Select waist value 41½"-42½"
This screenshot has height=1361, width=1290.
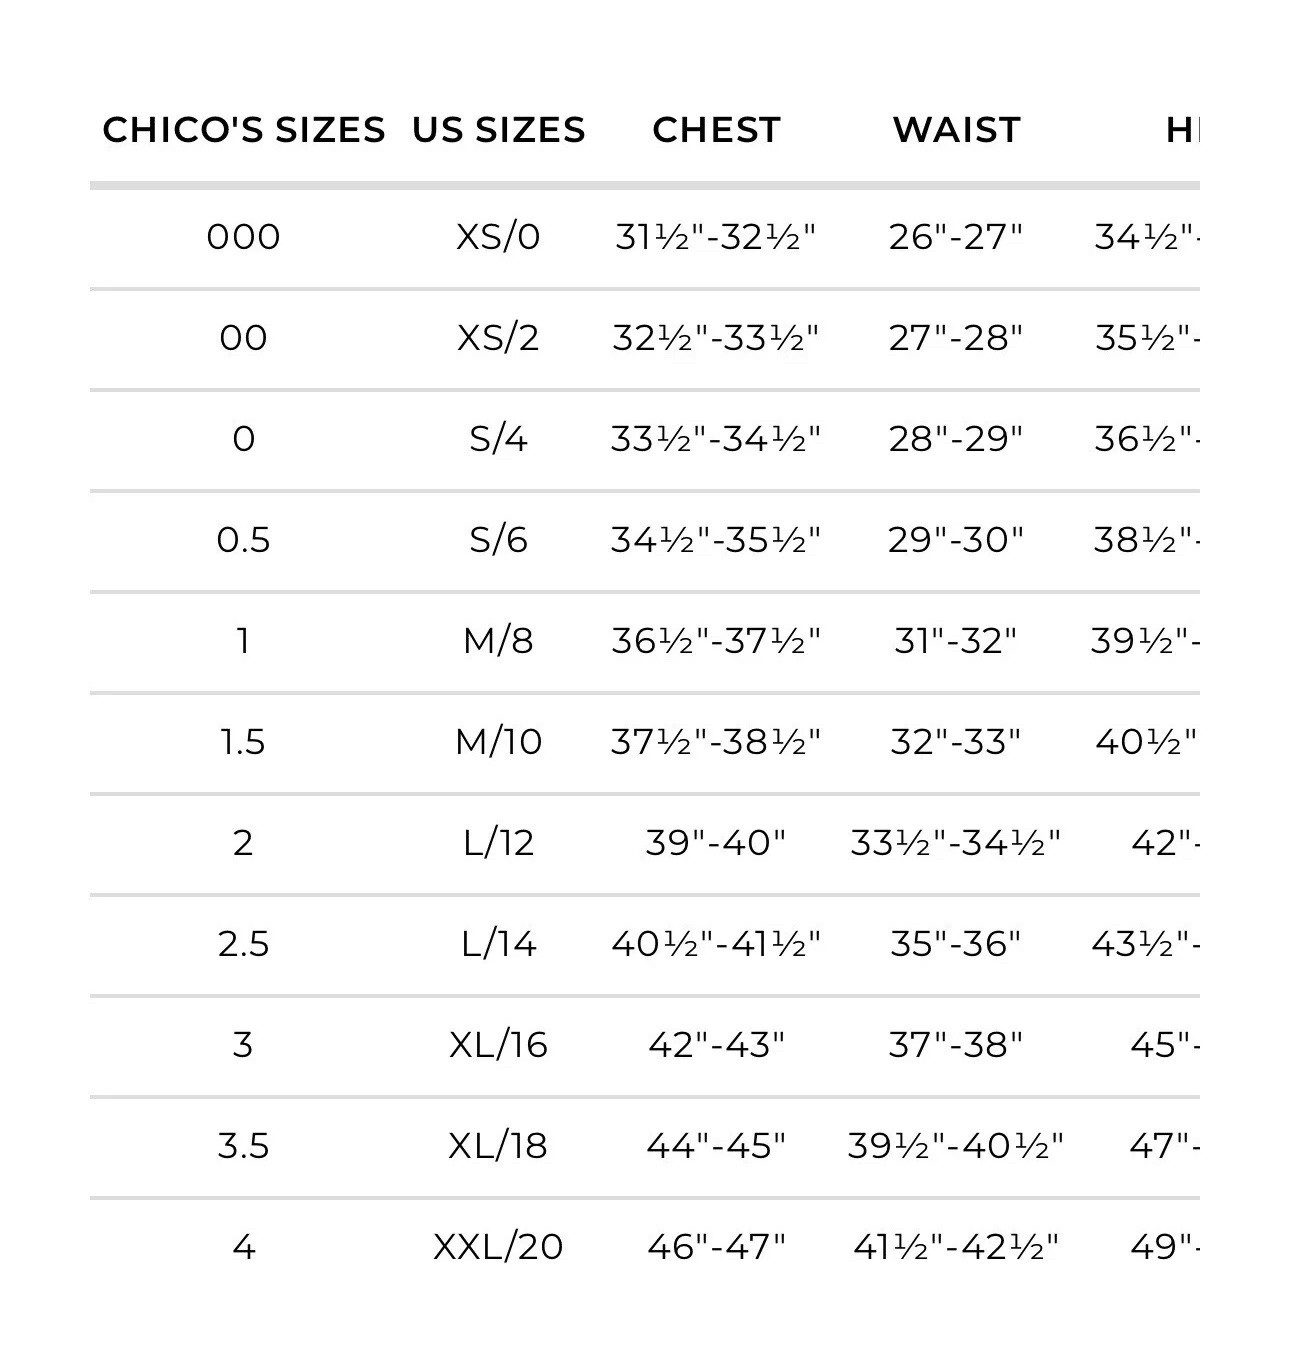(x=956, y=1247)
